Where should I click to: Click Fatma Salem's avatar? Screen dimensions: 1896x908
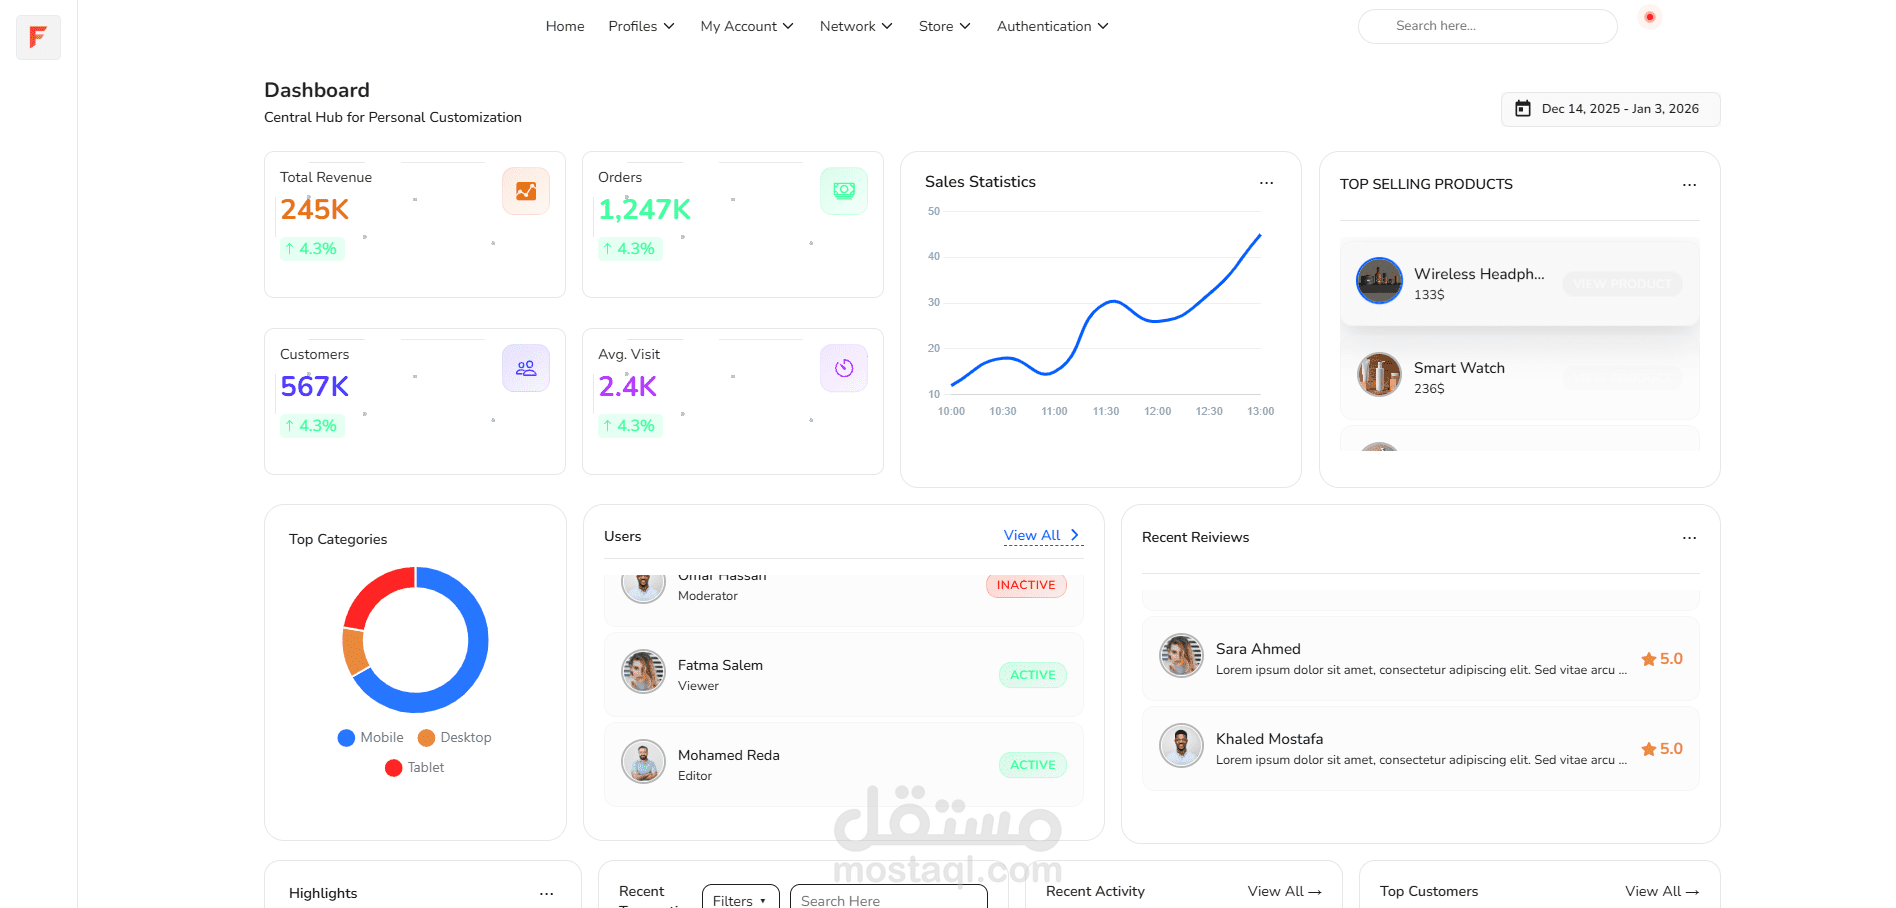coord(643,672)
